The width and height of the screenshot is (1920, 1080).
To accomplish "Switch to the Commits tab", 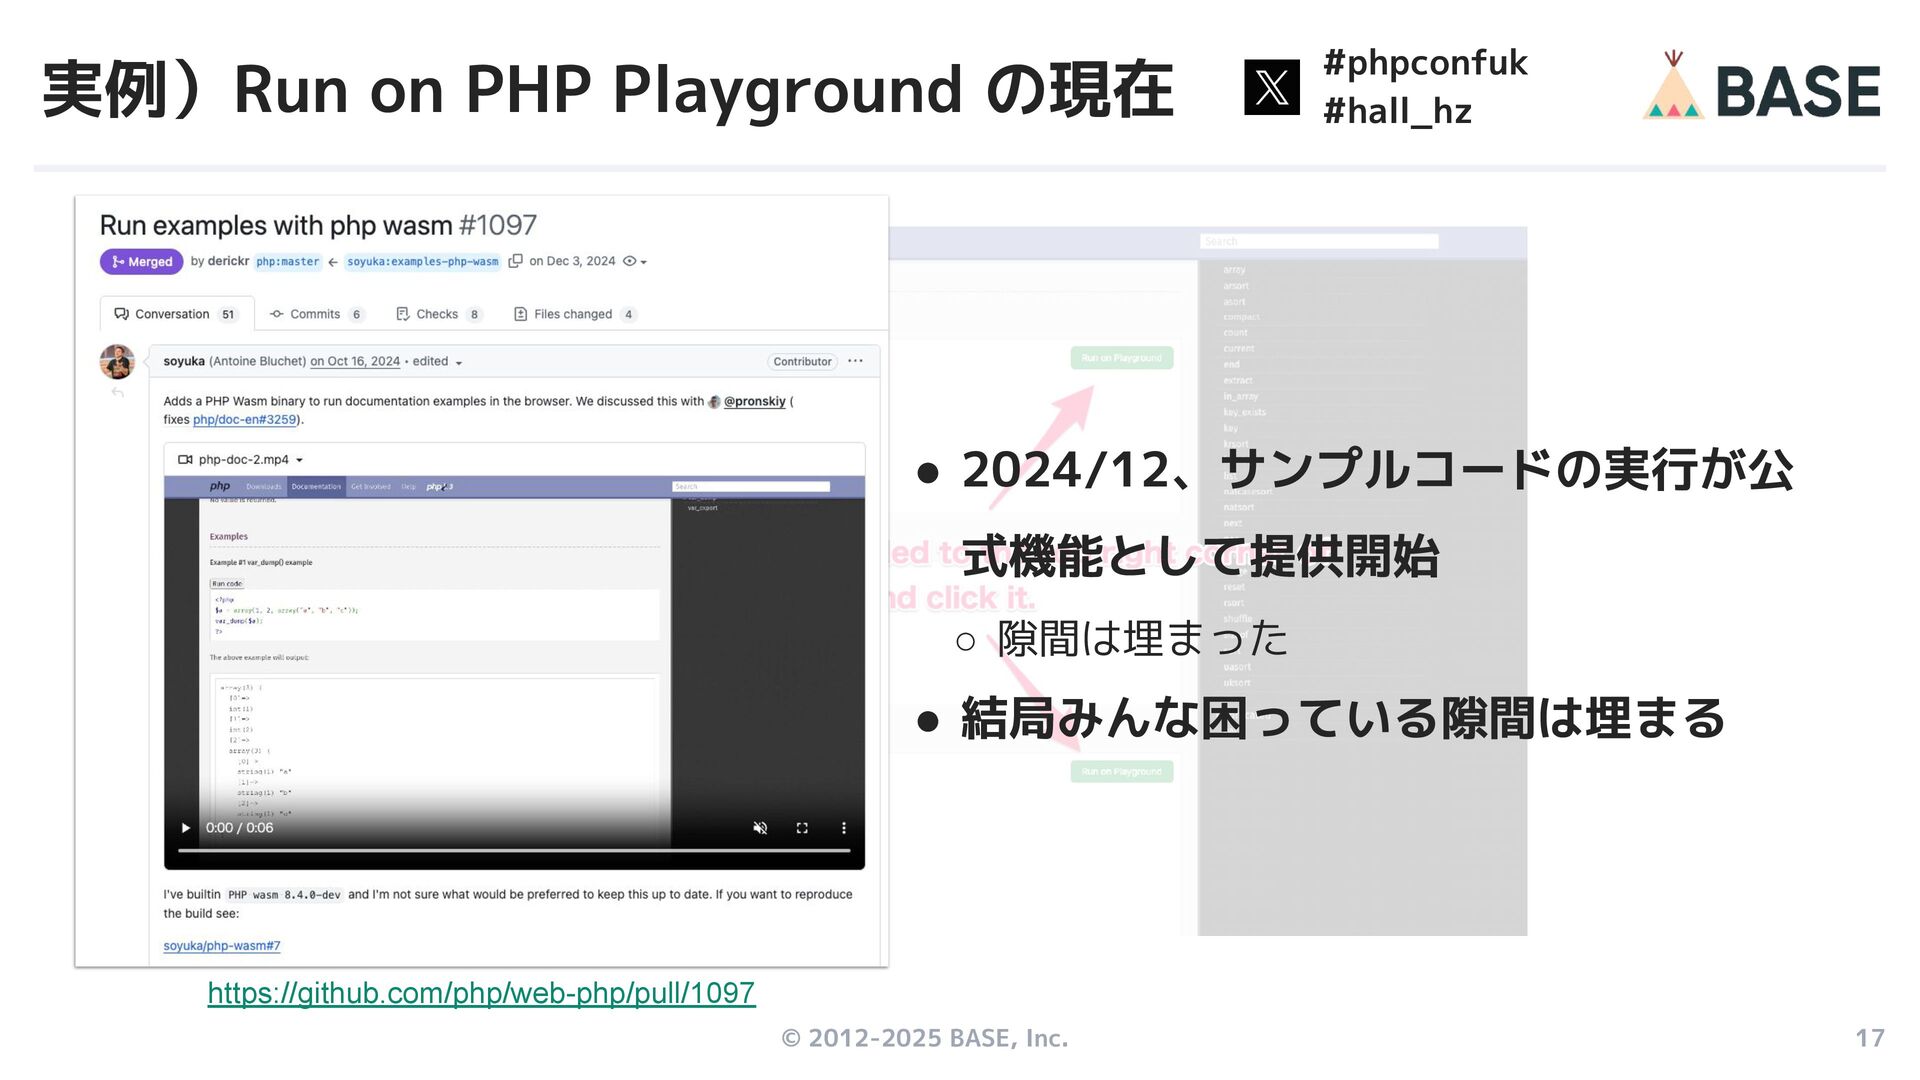I will (x=315, y=314).
